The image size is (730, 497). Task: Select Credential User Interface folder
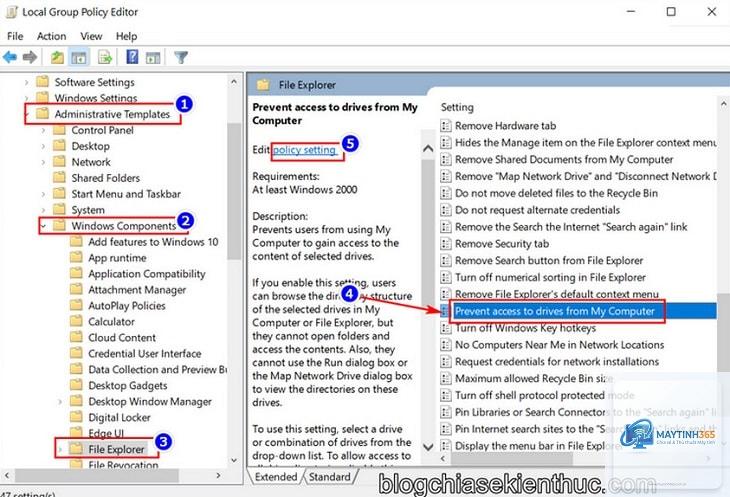pyautogui.click(x=145, y=353)
